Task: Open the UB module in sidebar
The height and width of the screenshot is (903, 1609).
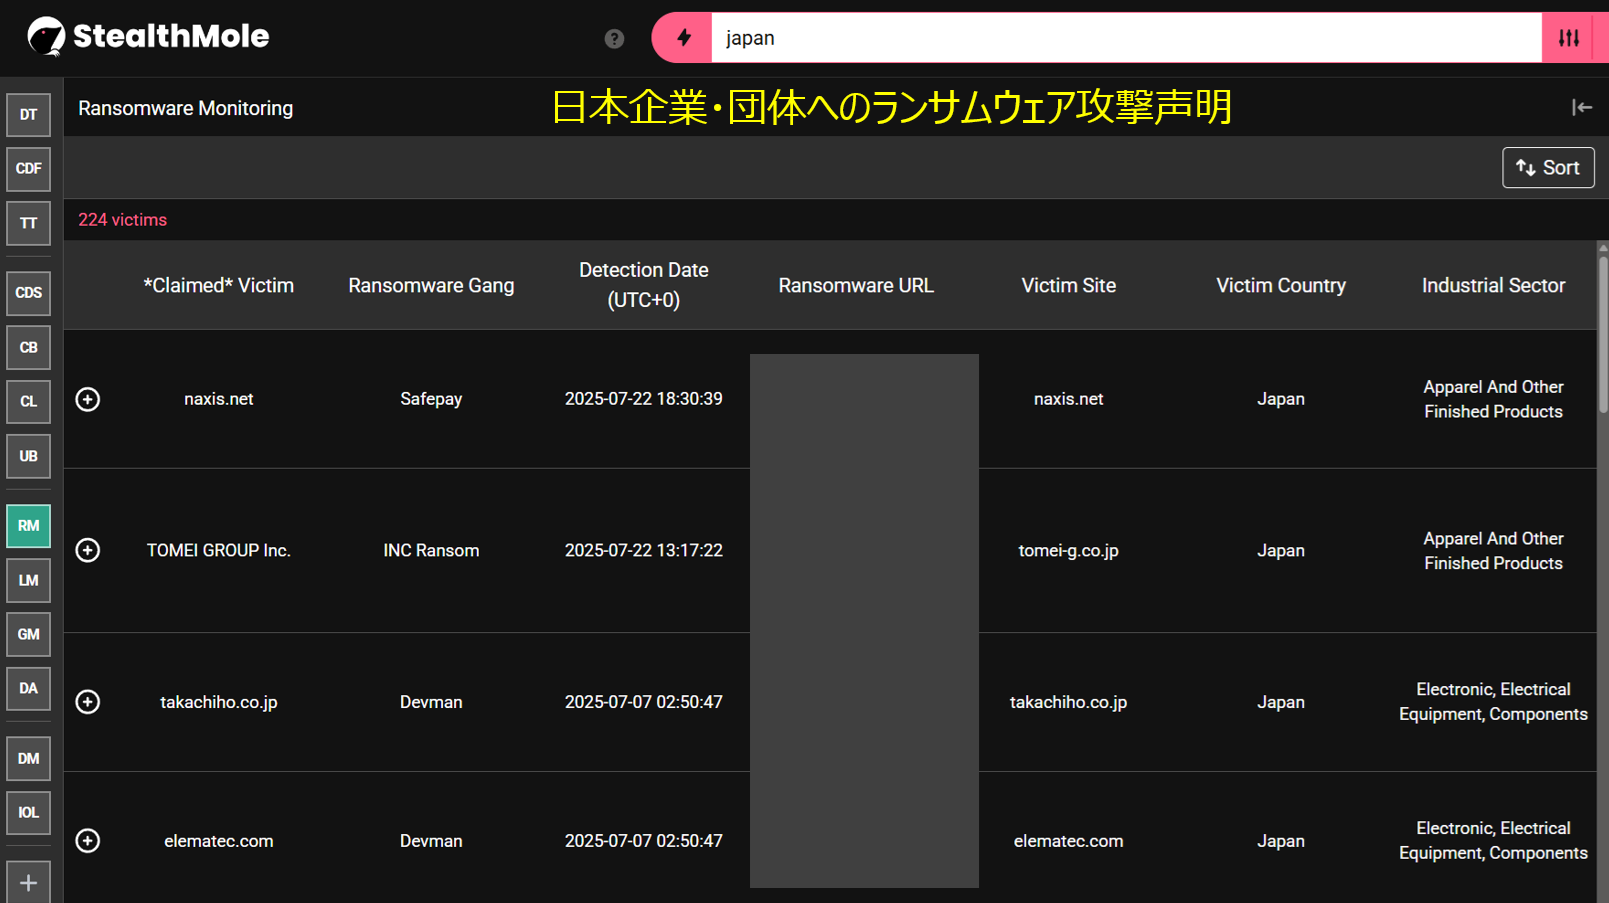Action: click(28, 456)
